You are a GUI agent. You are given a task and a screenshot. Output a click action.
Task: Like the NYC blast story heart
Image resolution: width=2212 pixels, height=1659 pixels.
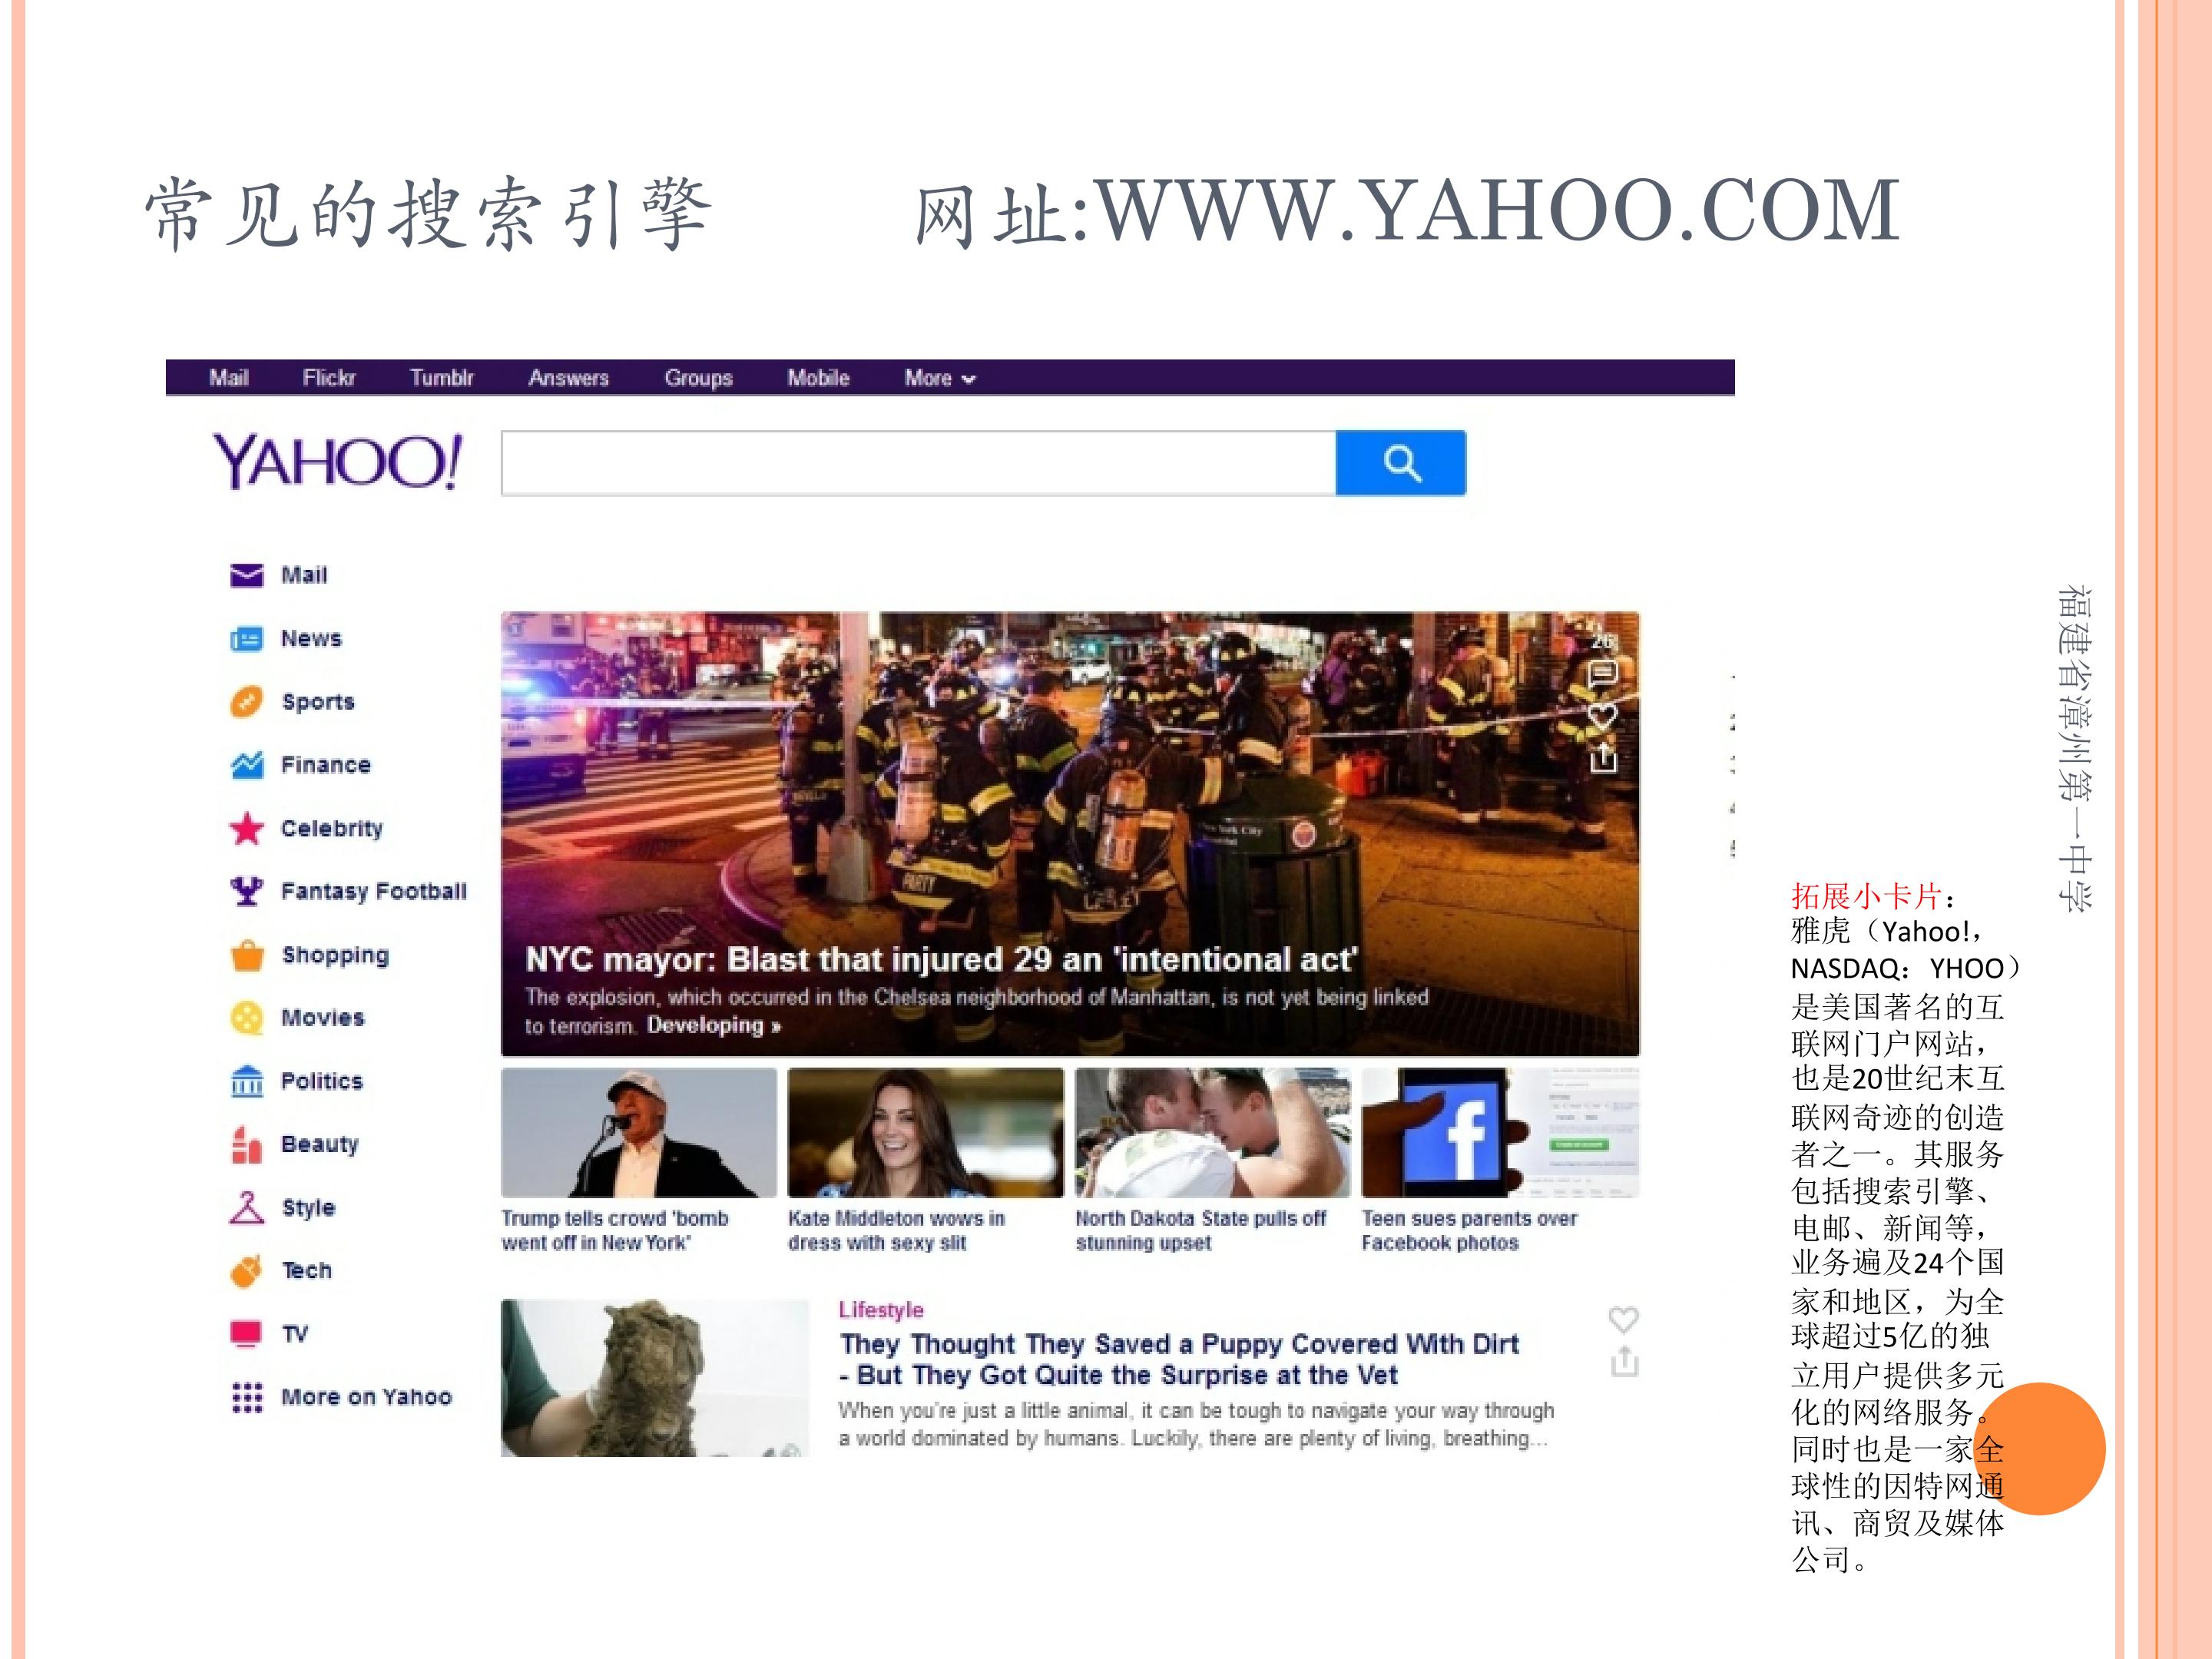[x=1602, y=716]
